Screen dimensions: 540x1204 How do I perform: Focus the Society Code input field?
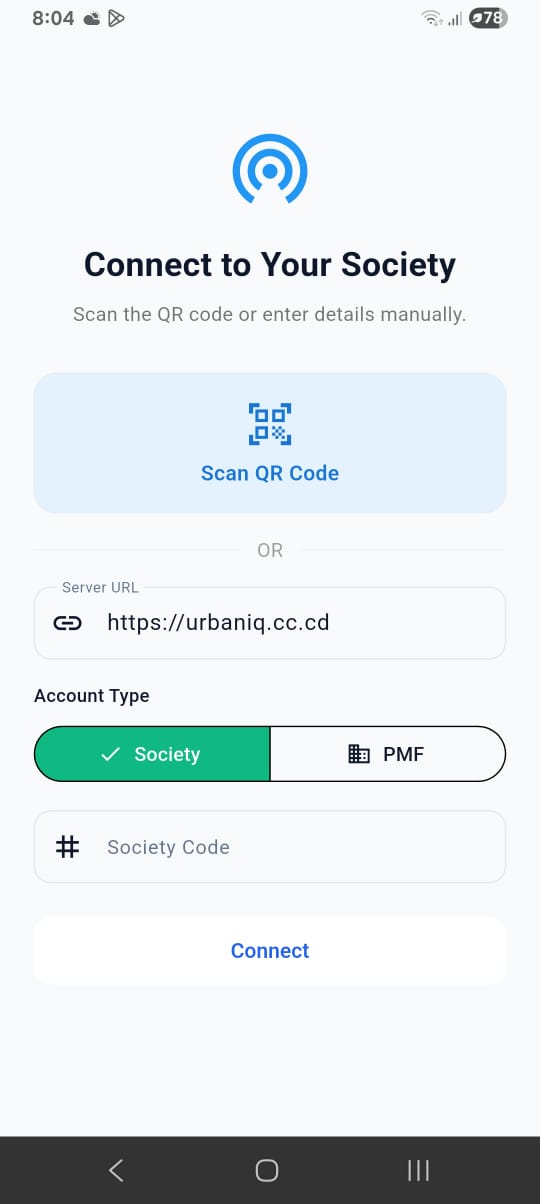coord(270,847)
